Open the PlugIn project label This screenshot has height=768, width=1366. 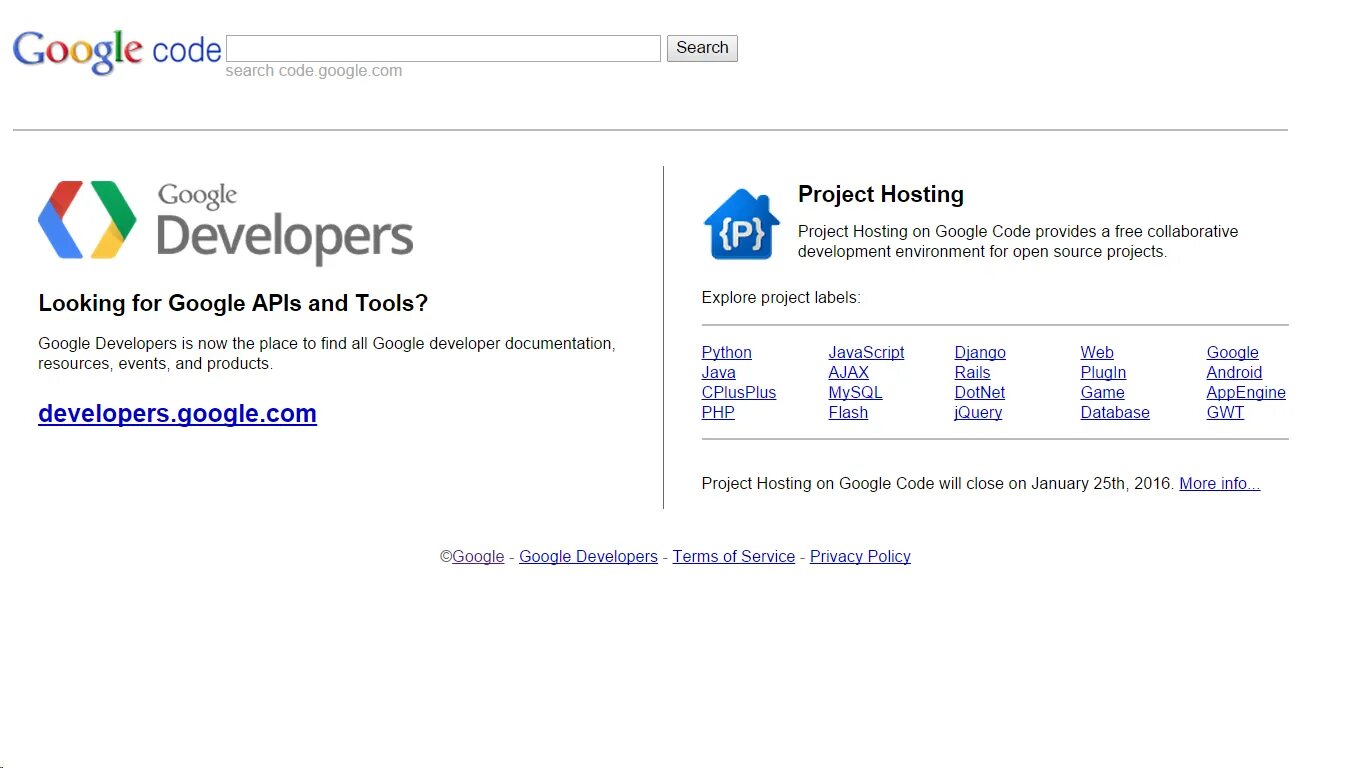[x=1103, y=372]
